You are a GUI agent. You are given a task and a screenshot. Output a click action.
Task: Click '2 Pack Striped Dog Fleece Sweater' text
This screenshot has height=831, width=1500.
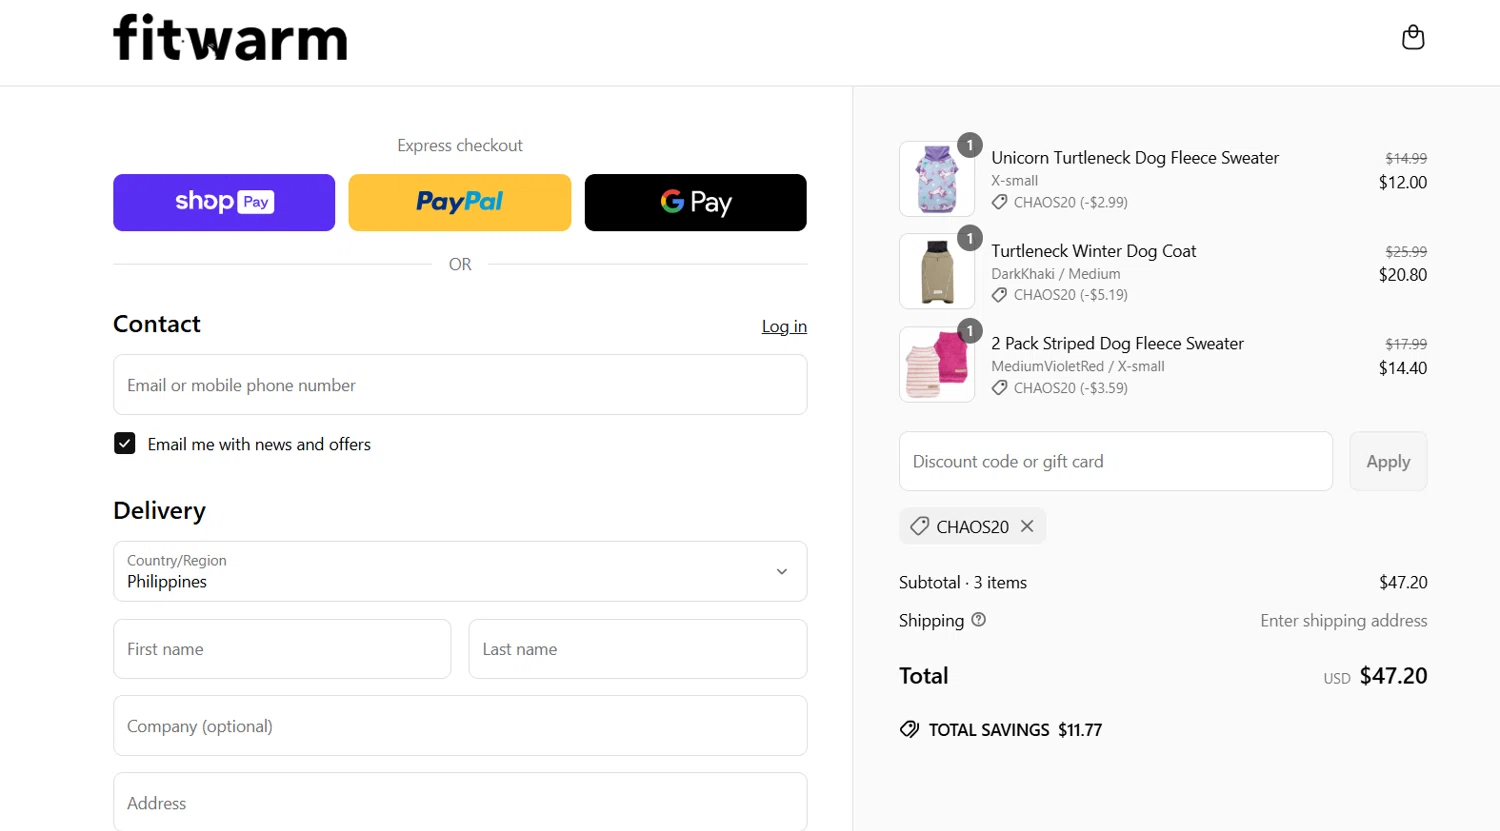pyautogui.click(x=1118, y=343)
